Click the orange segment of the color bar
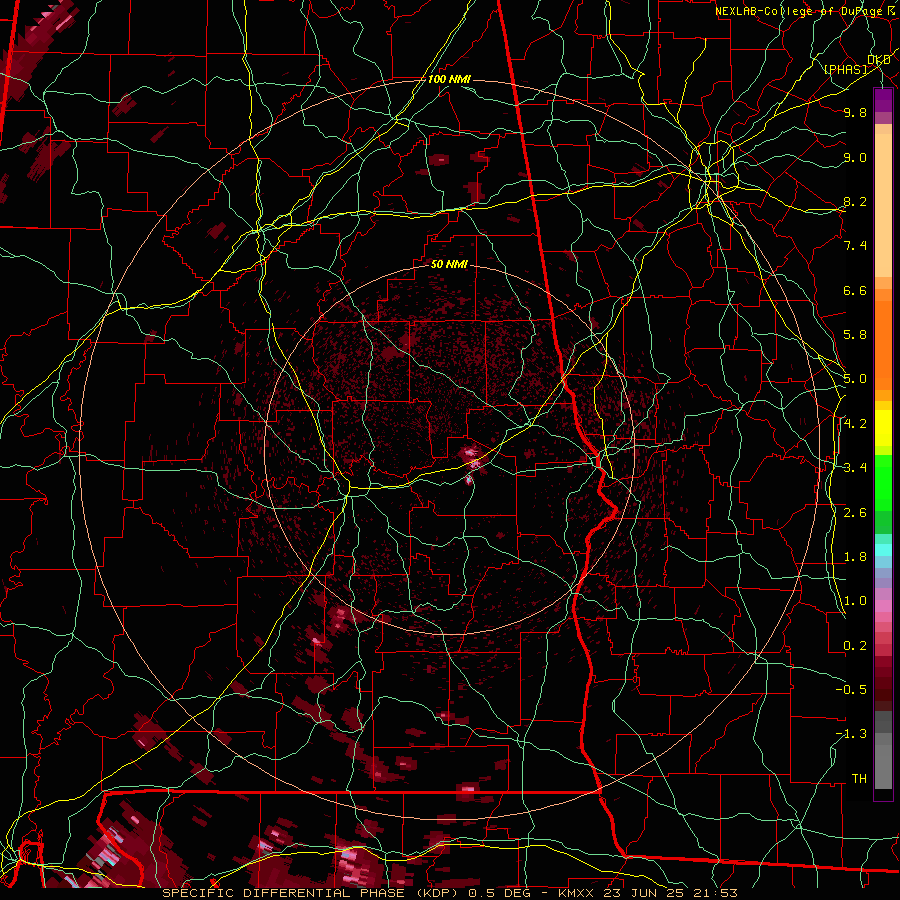Viewport: 900px width, 900px height. 883,344
